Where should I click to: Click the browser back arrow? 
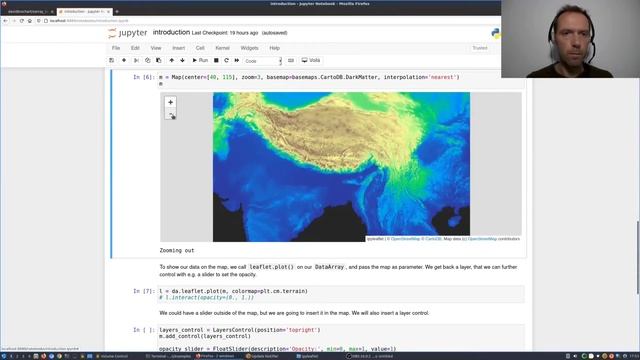click(5, 20)
